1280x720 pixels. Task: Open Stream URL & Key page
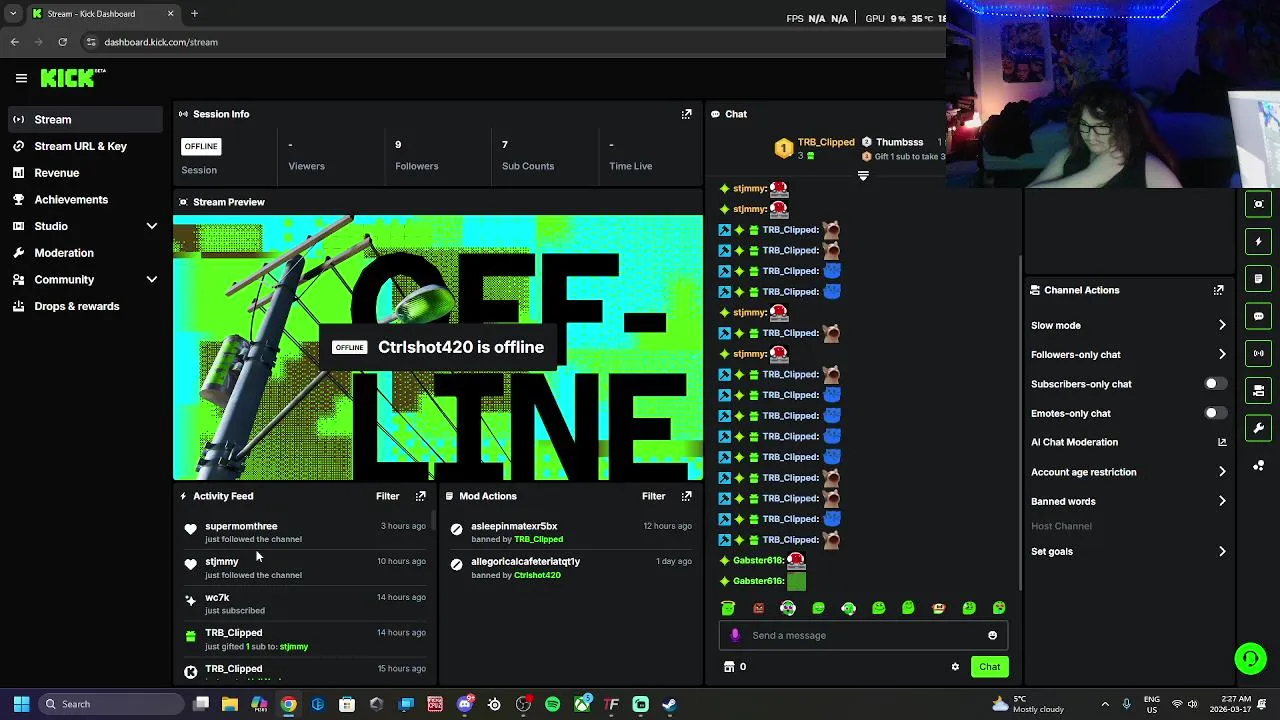(84, 146)
